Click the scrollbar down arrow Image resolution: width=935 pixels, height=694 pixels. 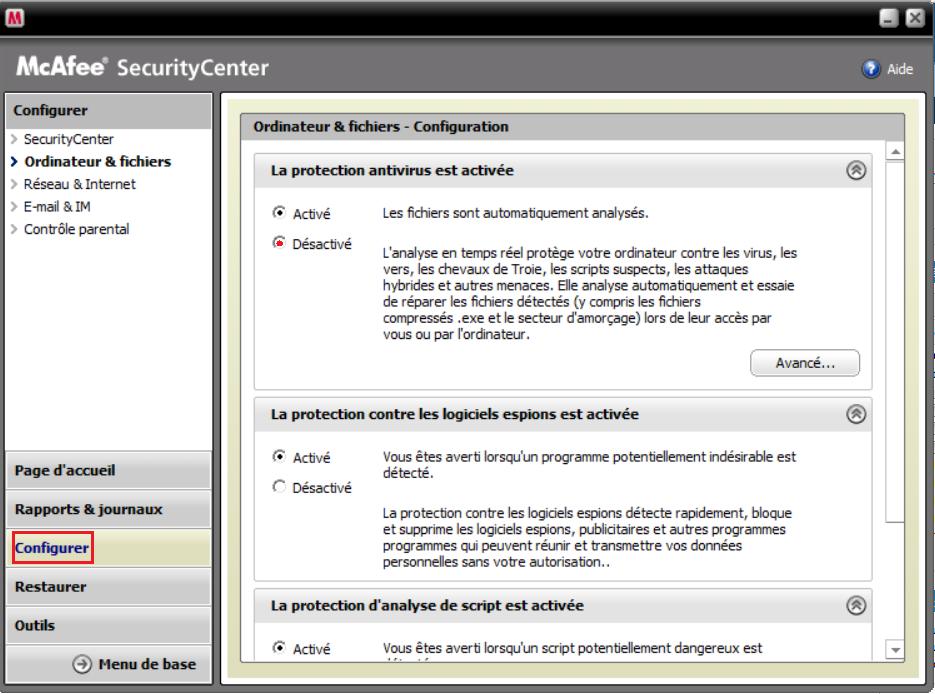point(895,650)
